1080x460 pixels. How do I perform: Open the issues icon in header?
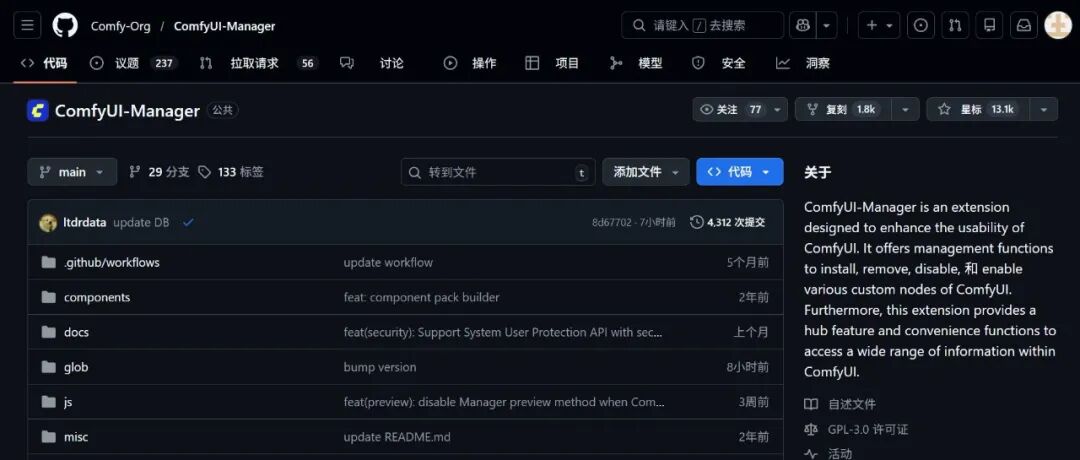pos(920,25)
